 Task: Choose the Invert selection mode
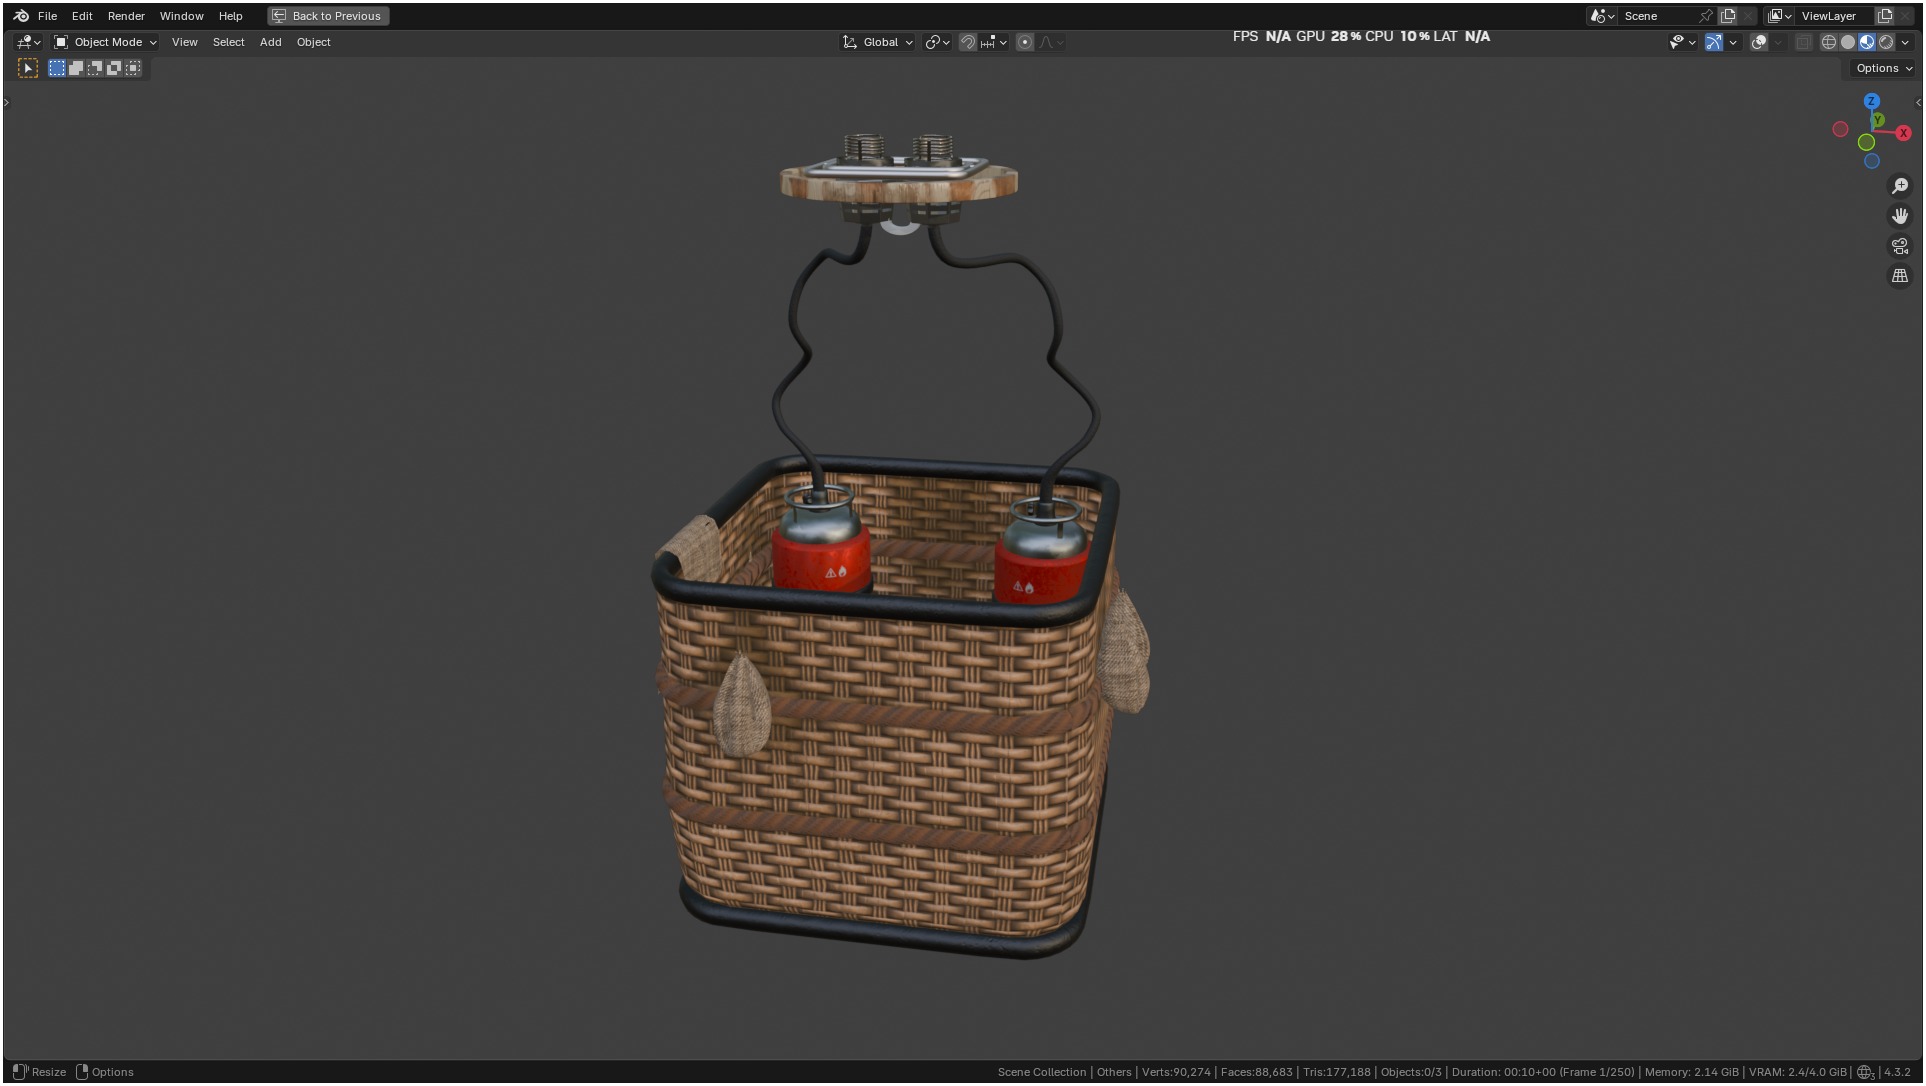point(114,68)
